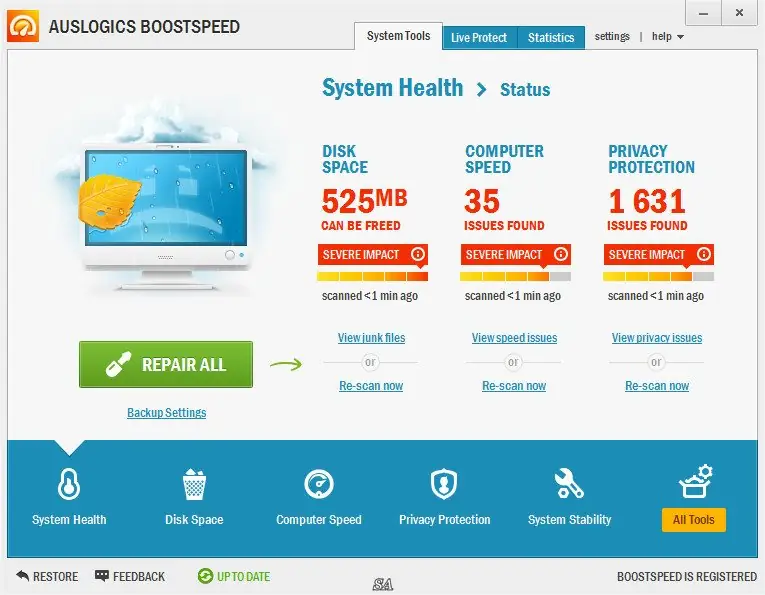Minimize the BoostSpeed window
This screenshot has width=765, height=595.
coord(703,13)
